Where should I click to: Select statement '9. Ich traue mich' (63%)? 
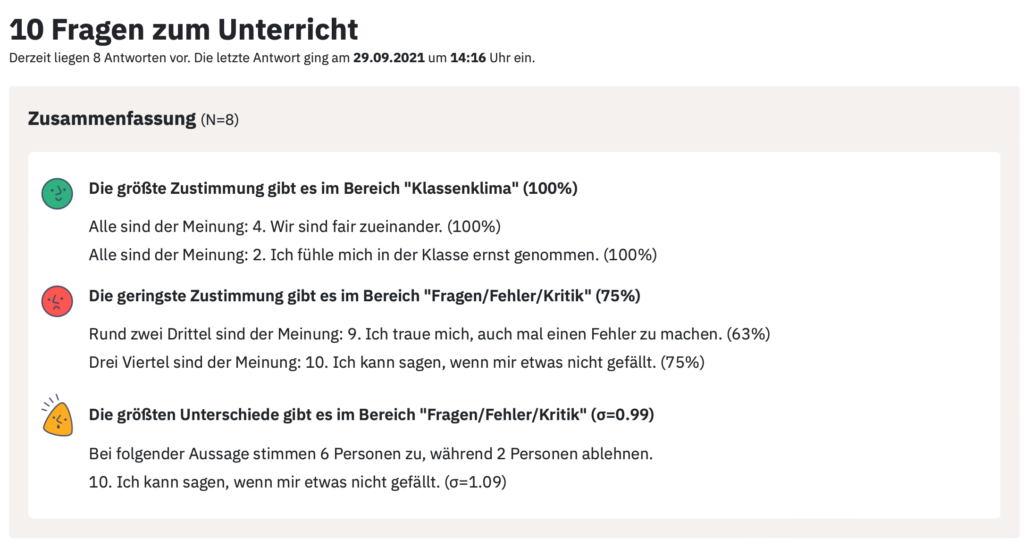pyautogui.click(x=430, y=334)
